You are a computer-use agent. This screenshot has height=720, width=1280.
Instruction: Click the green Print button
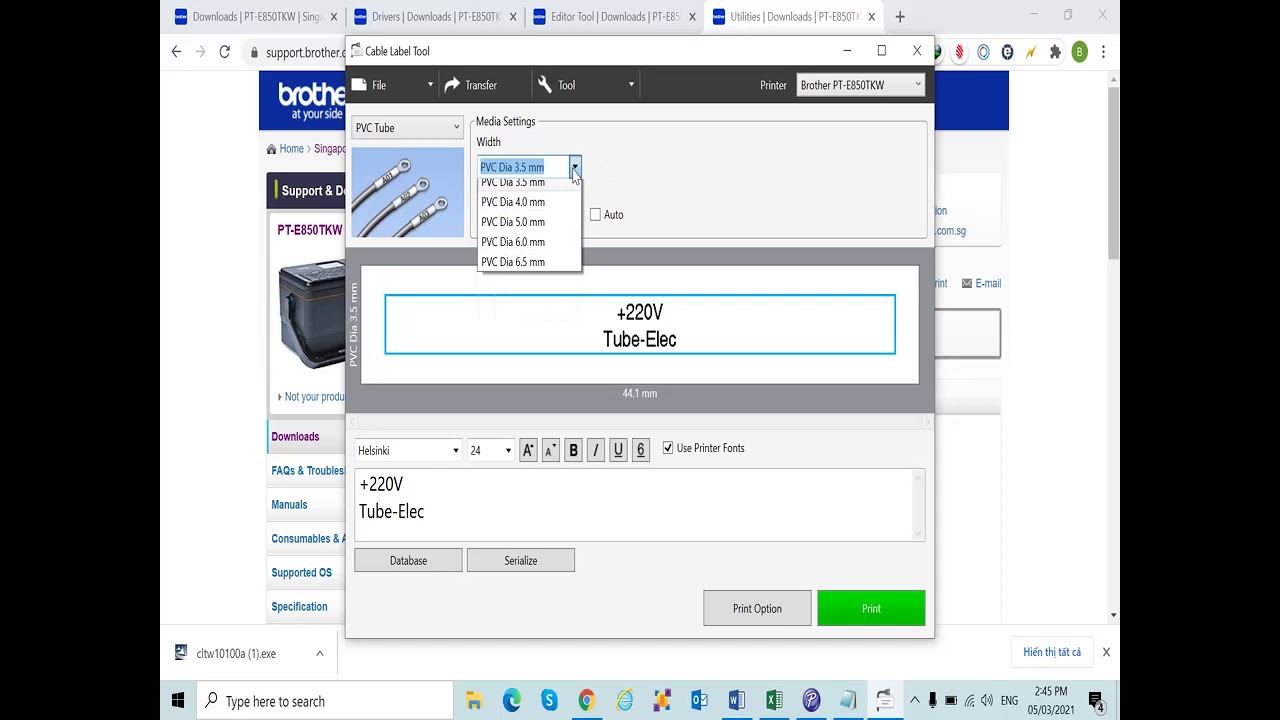click(x=871, y=608)
